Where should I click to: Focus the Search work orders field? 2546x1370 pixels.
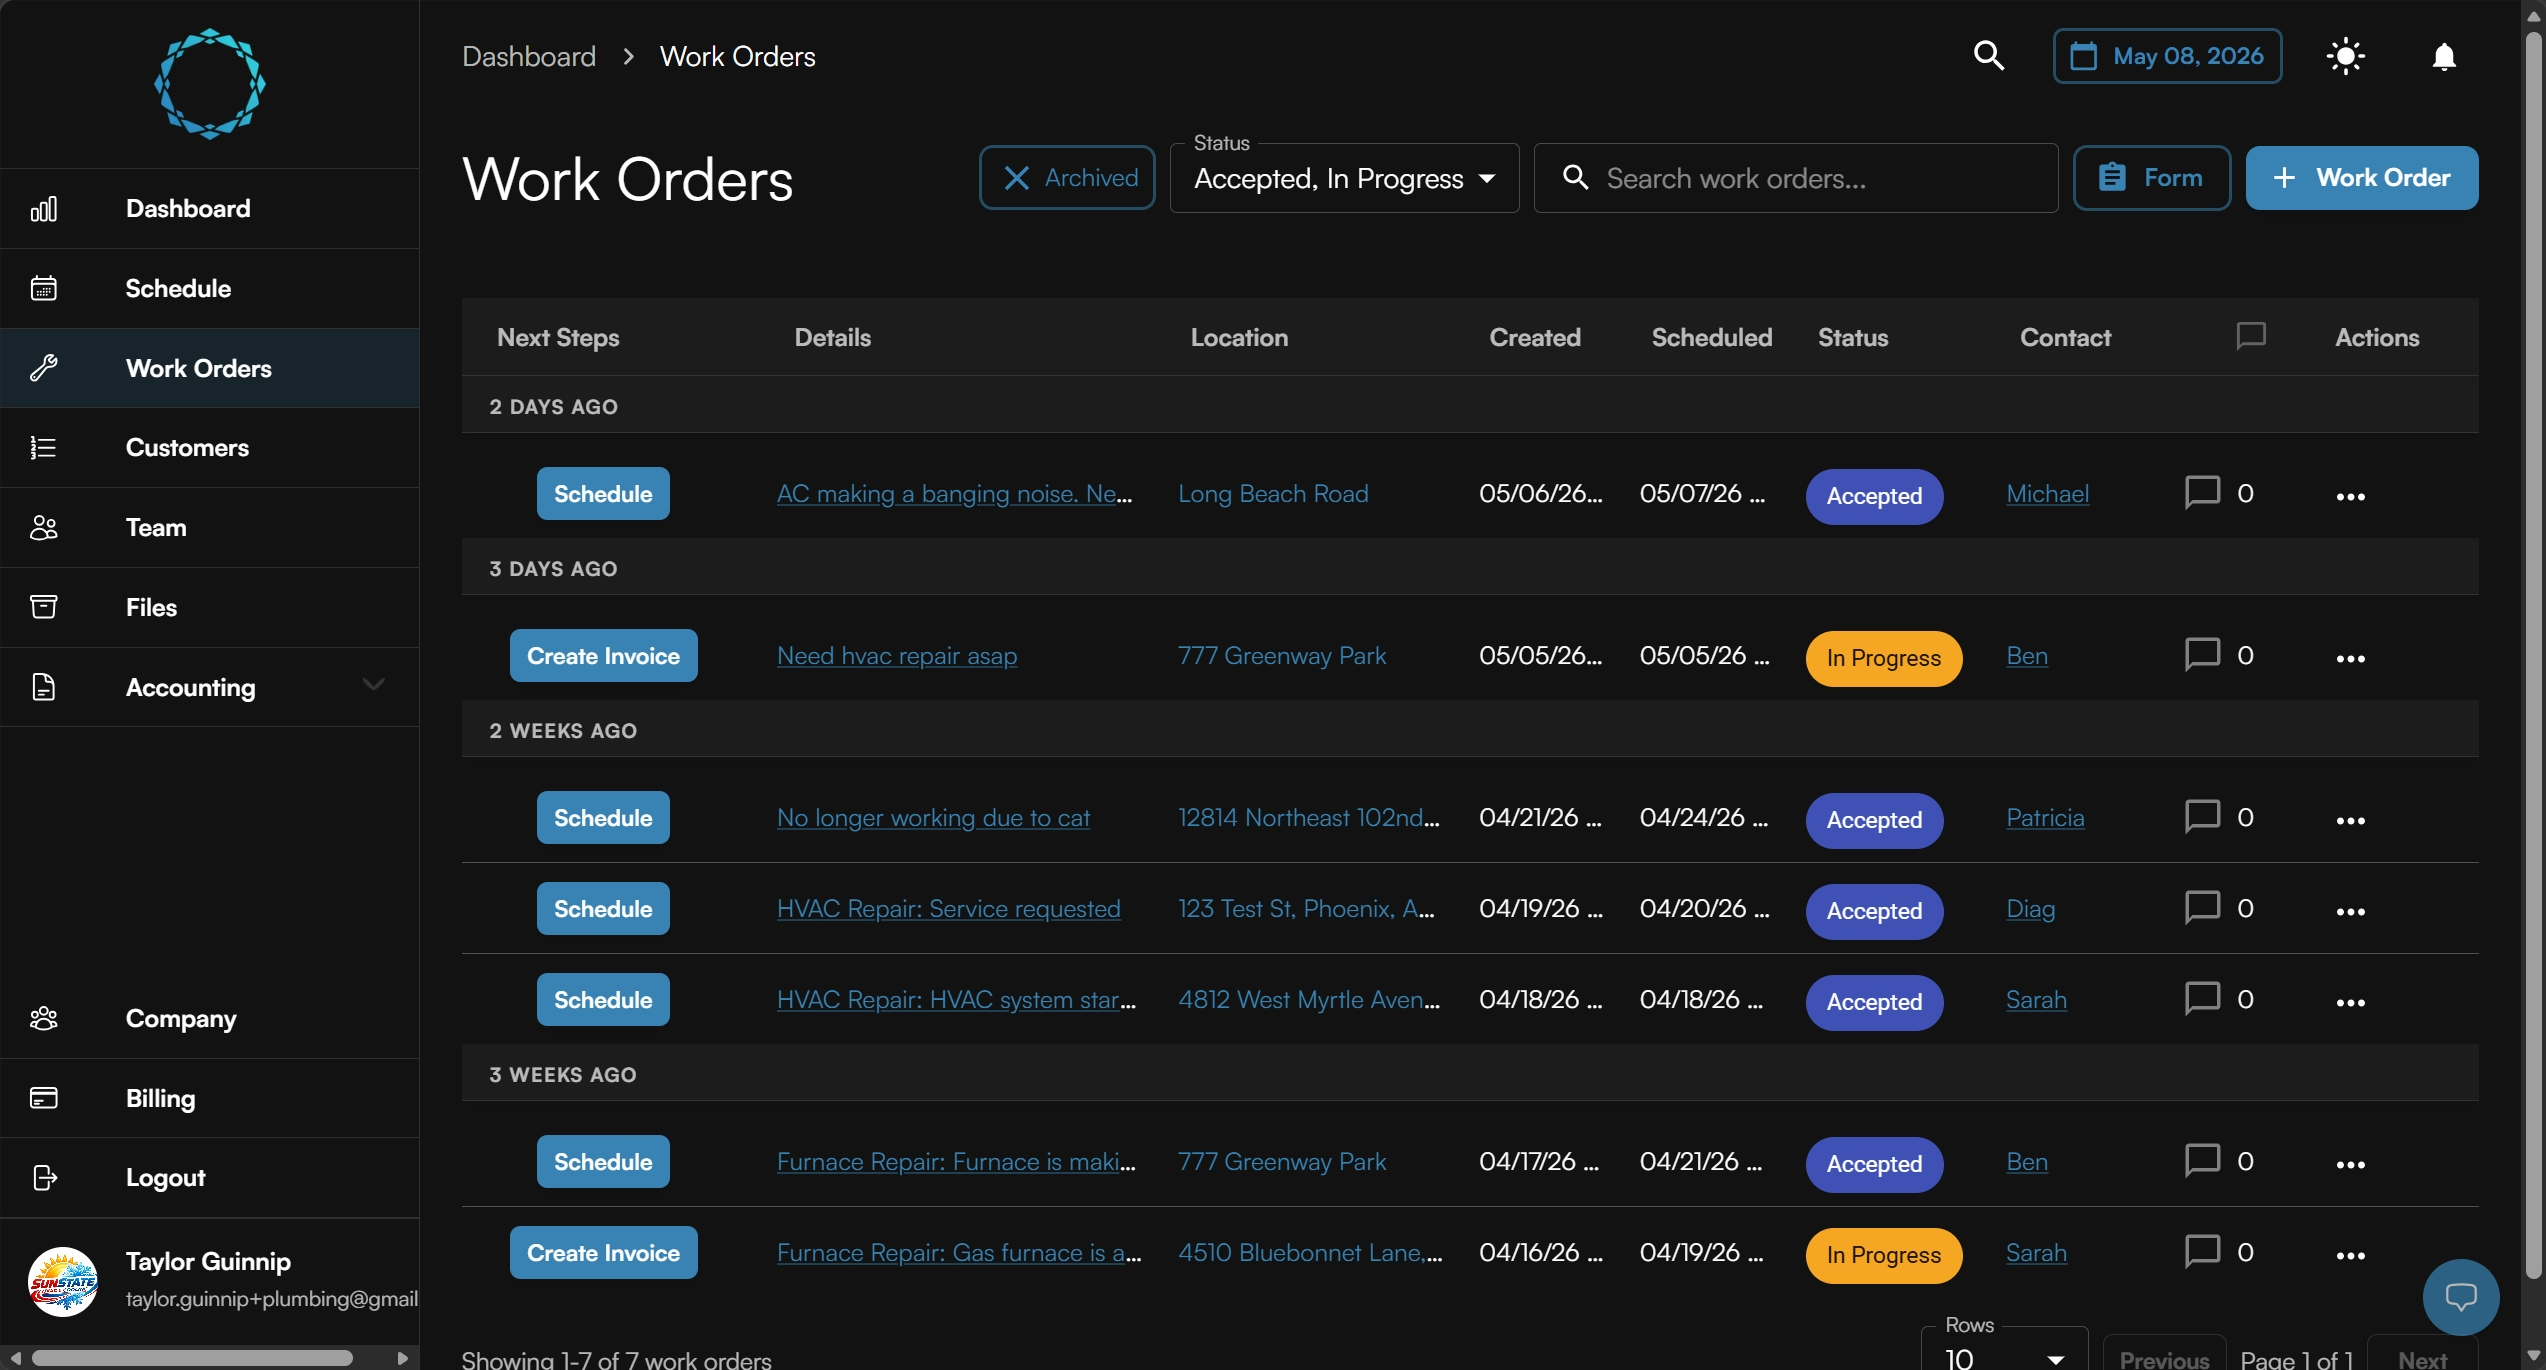[x=1796, y=179]
